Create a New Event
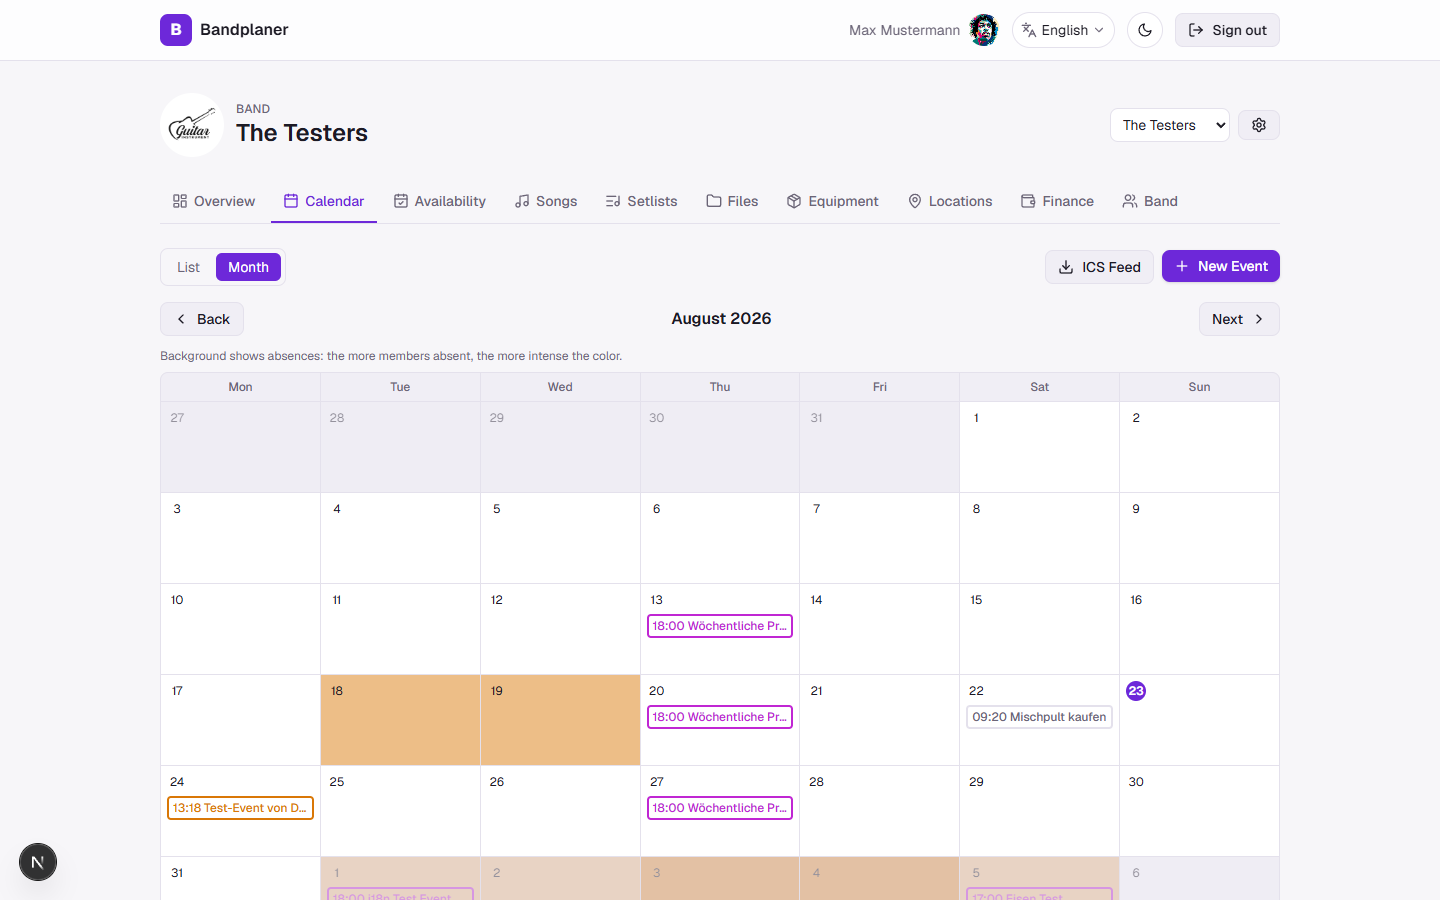This screenshot has height=900, width=1440. tap(1221, 266)
